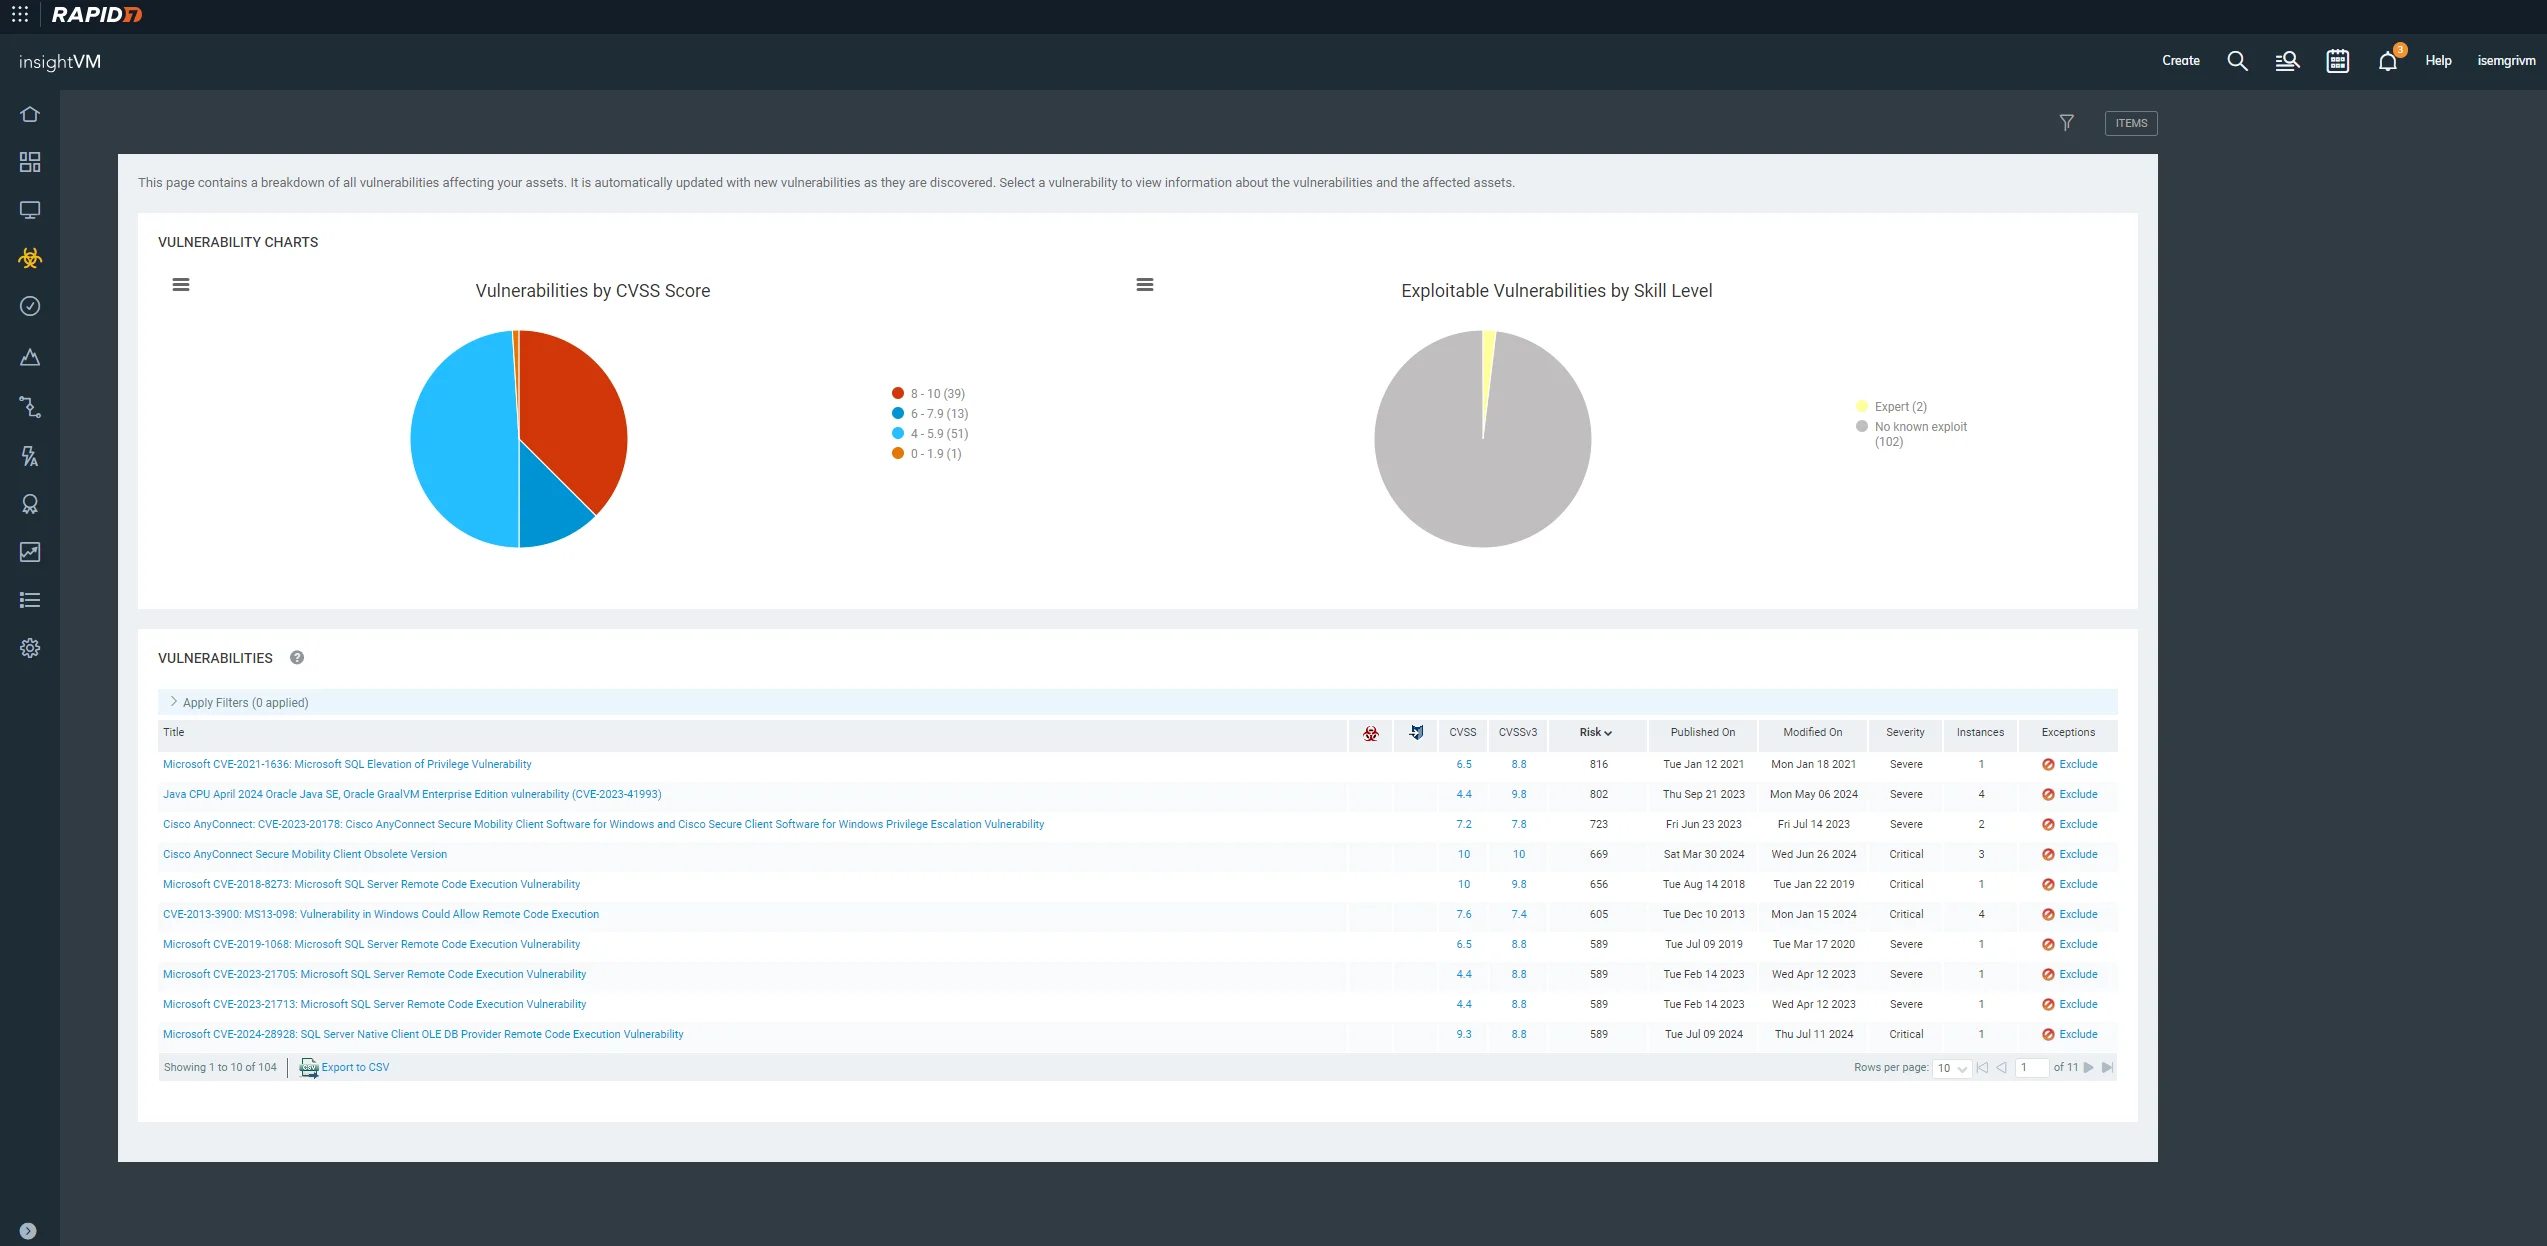Open the notifications bell
This screenshot has height=1246, width=2547.
click(2387, 61)
